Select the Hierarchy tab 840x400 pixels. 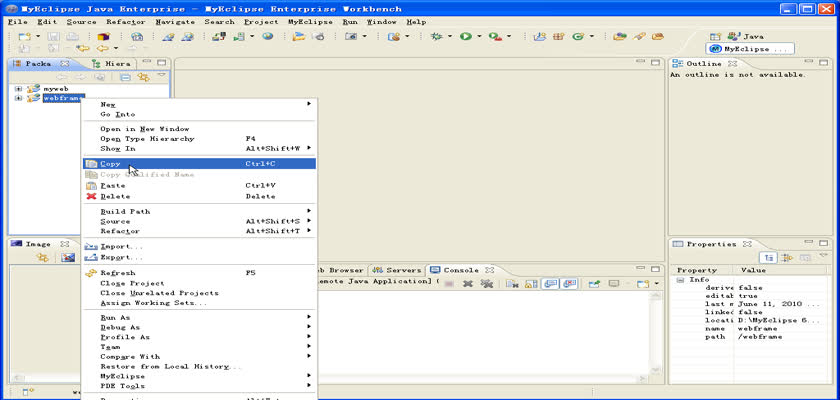(111, 63)
